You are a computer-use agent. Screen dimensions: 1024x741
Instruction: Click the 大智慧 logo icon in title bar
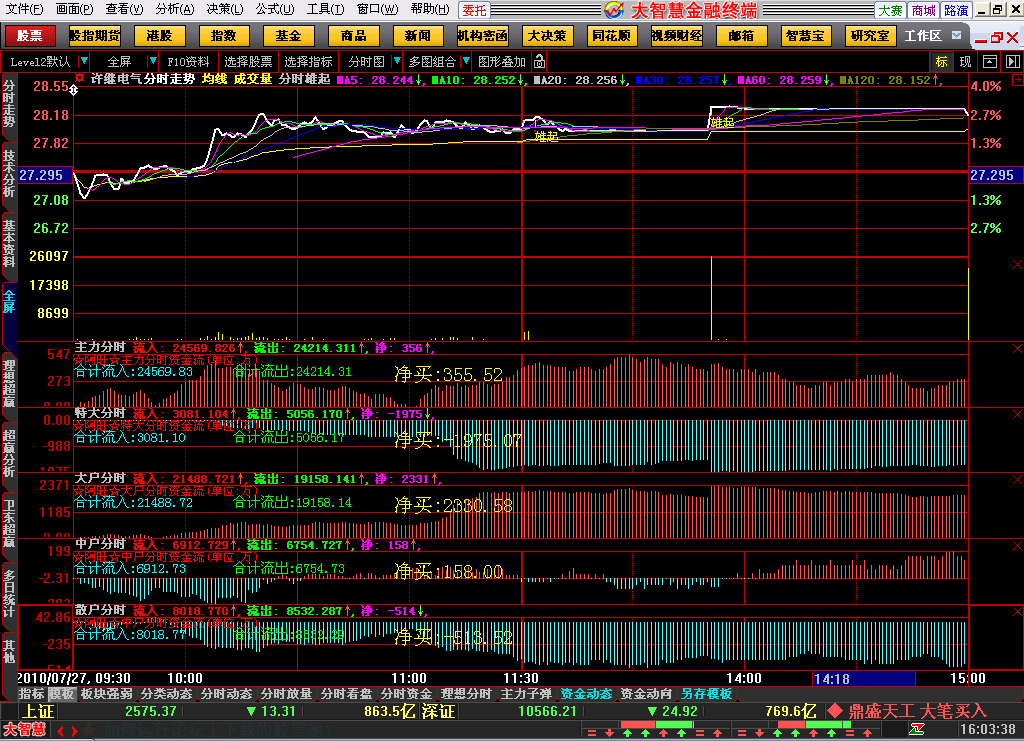point(614,10)
